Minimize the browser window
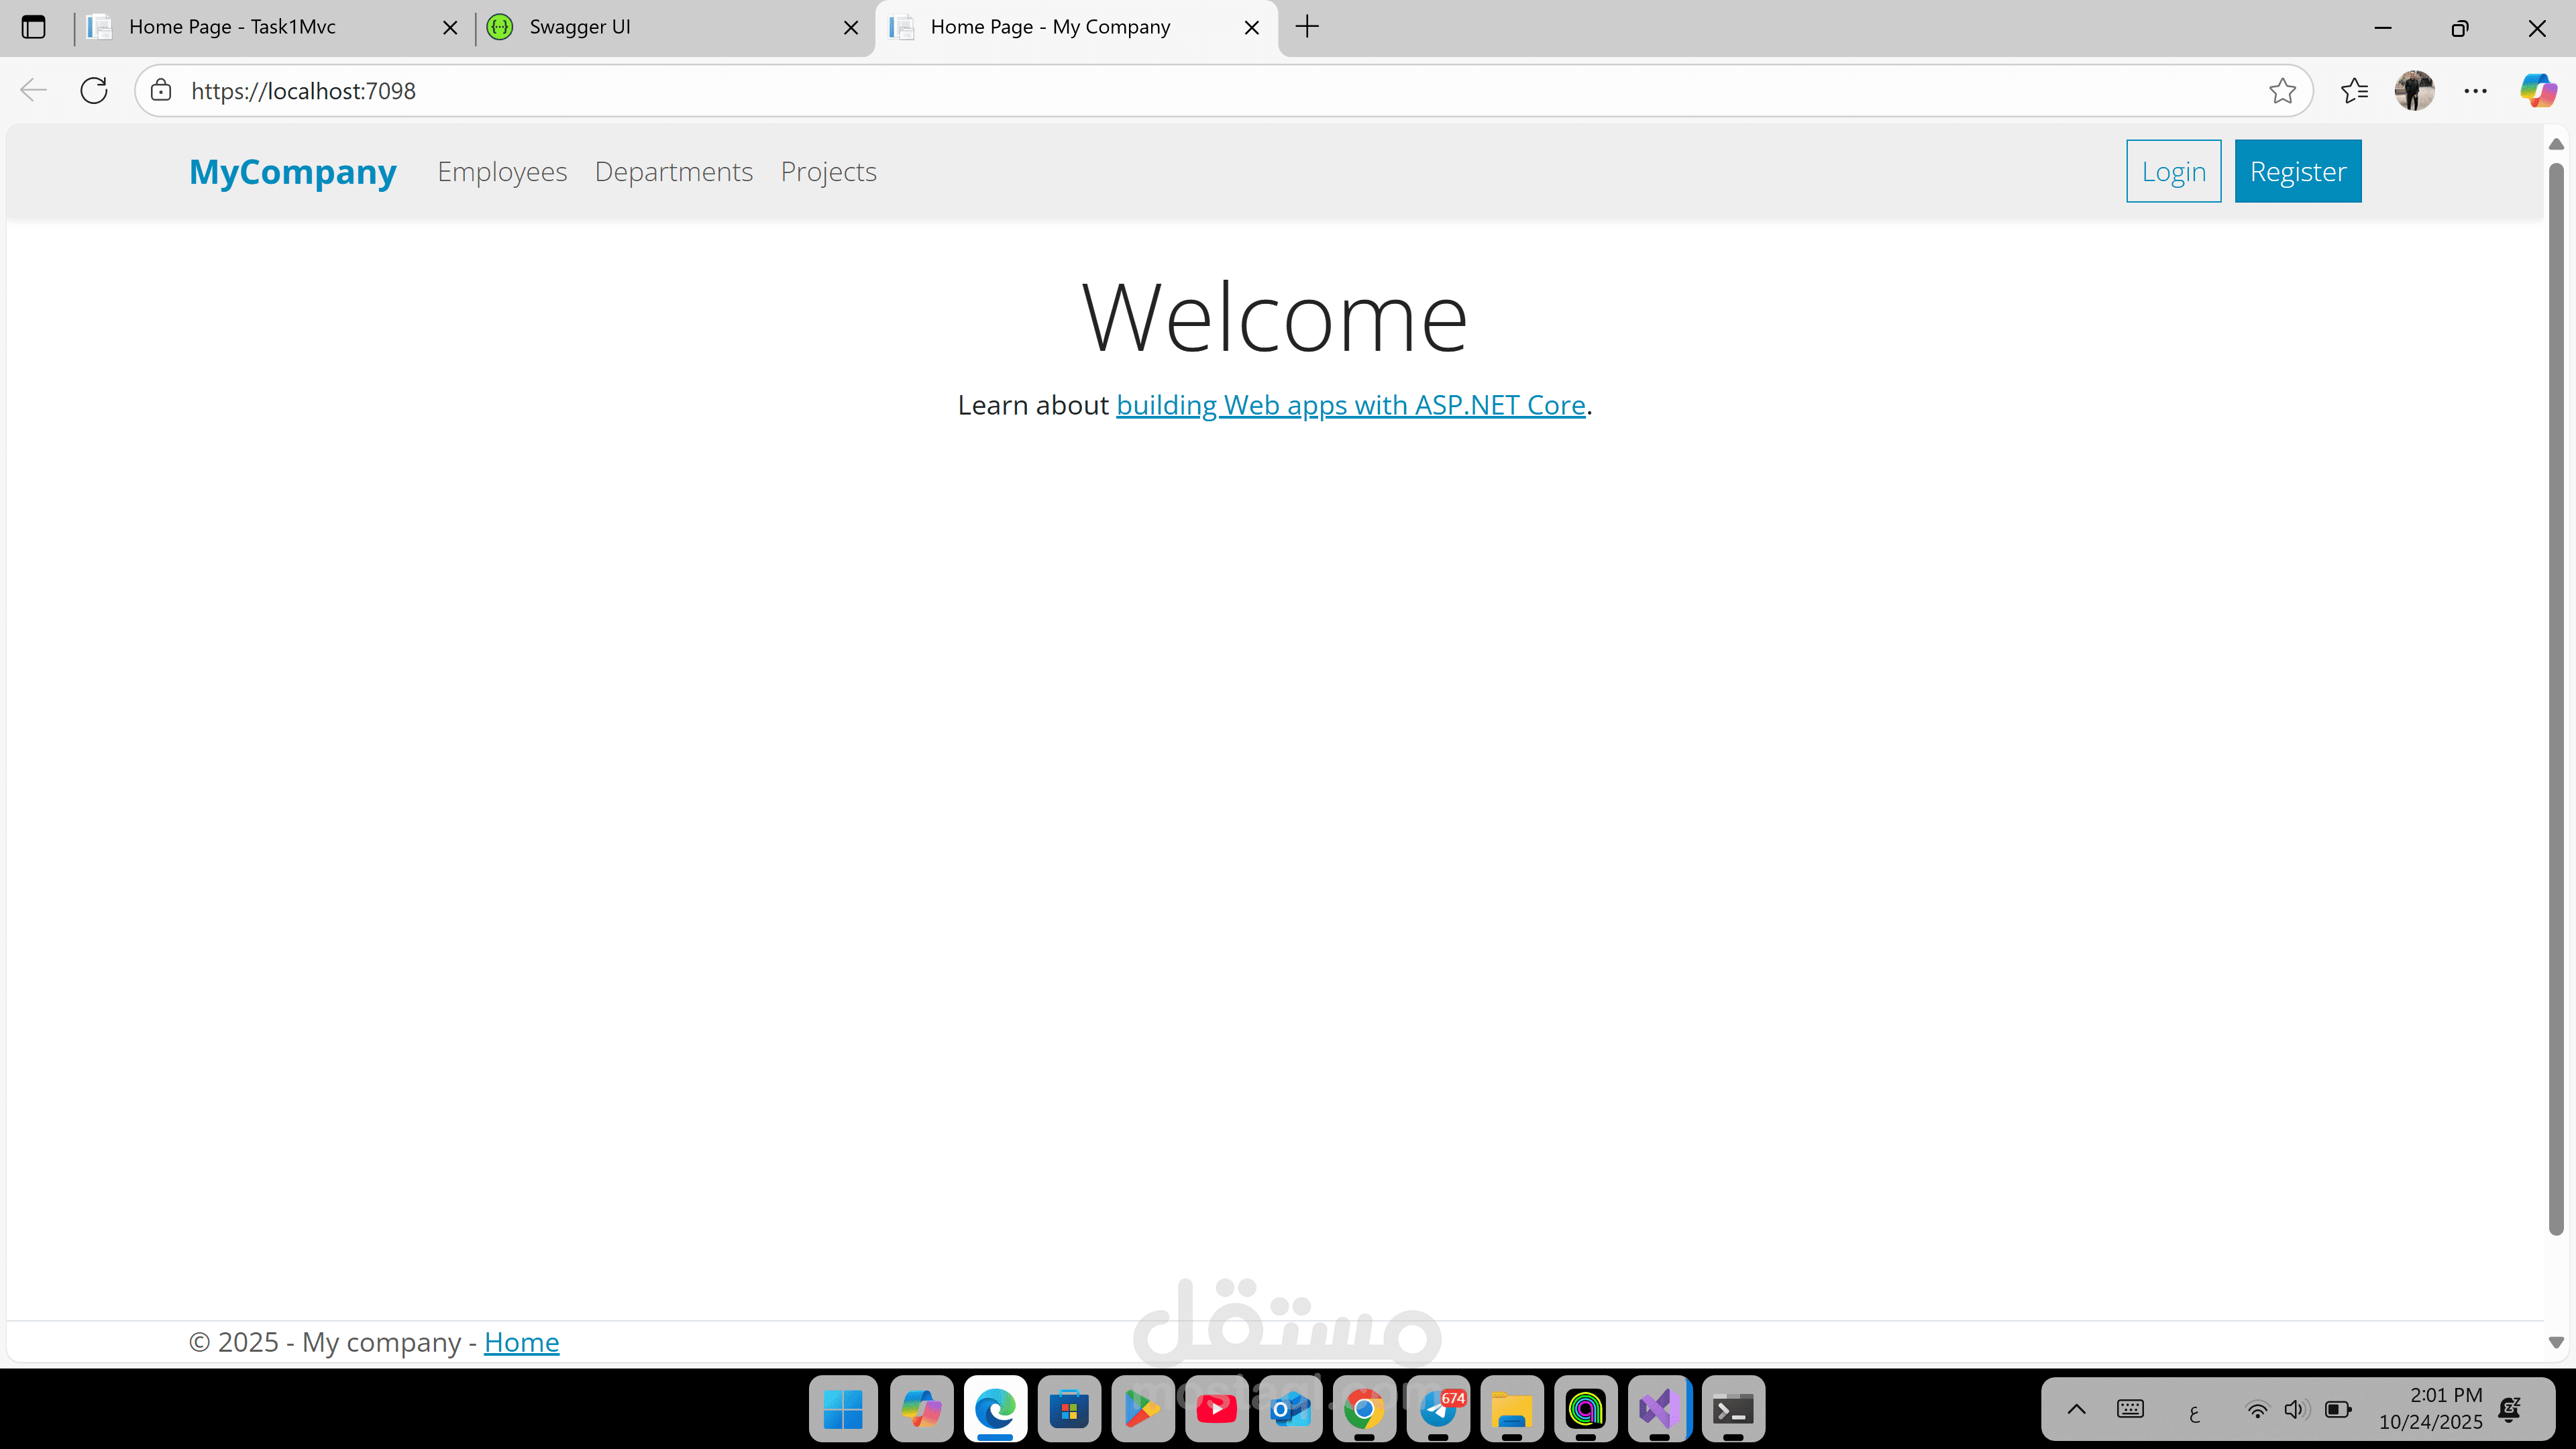Image resolution: width=2576 pixels, height=1449 pixels. (2383, 28)
